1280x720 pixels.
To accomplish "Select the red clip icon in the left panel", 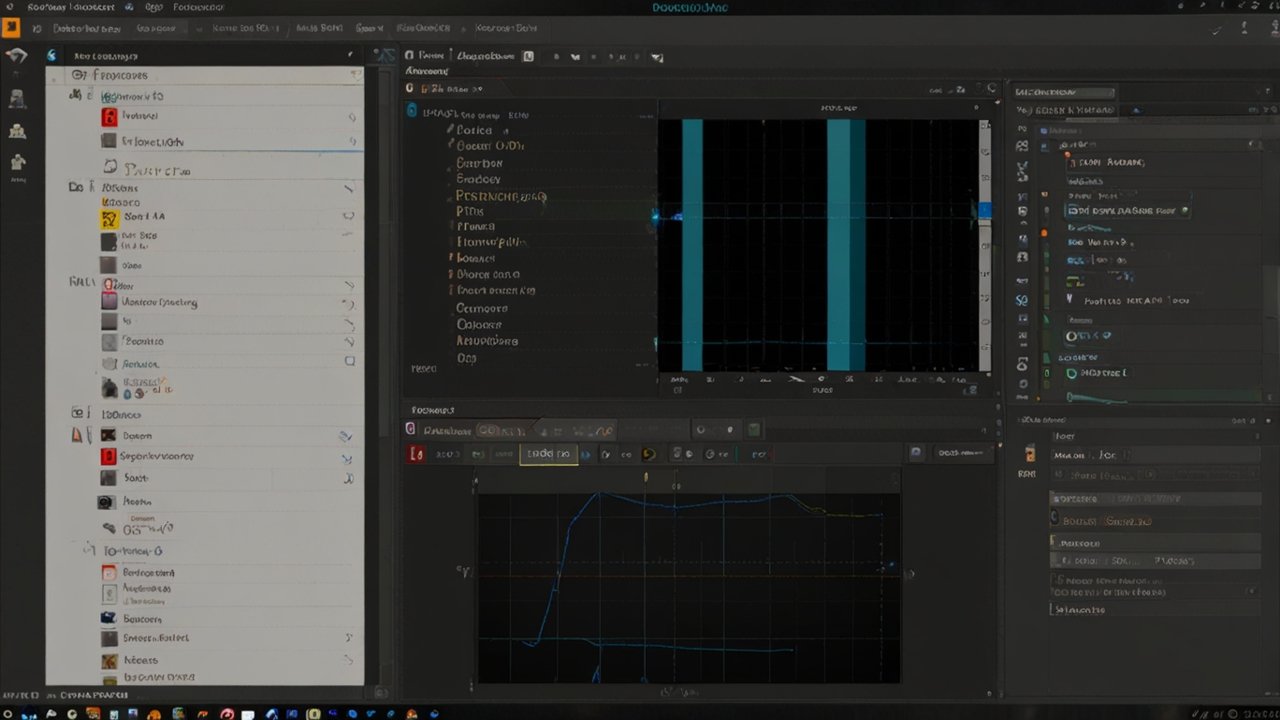I will [110, 116].
